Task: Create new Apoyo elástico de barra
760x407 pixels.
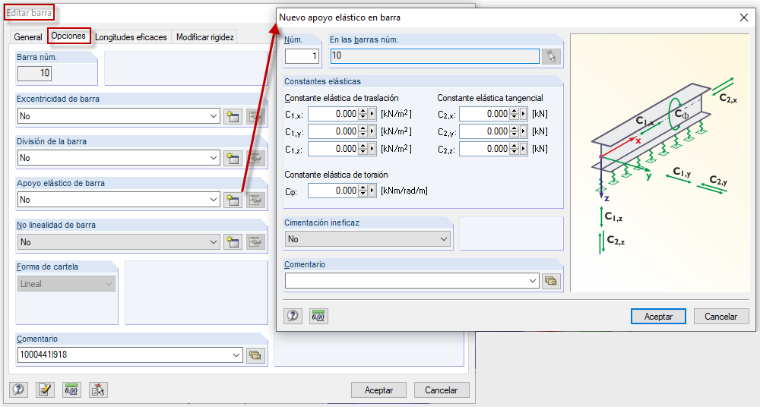Action: point(233,200)
